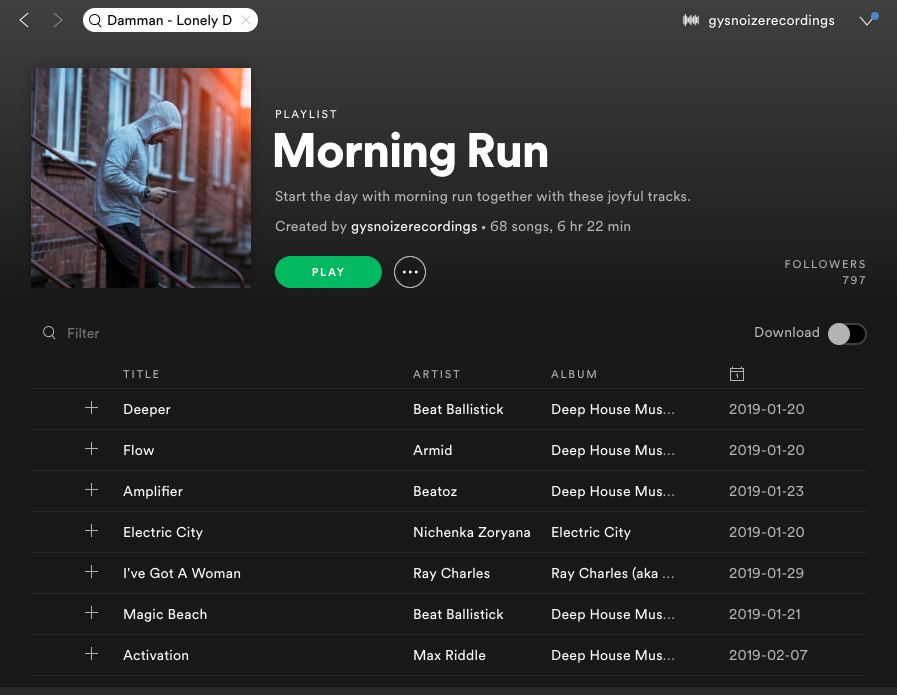Go back with the left arrow
This screenshot has width=897, height=695.
(x=25, y=20)
